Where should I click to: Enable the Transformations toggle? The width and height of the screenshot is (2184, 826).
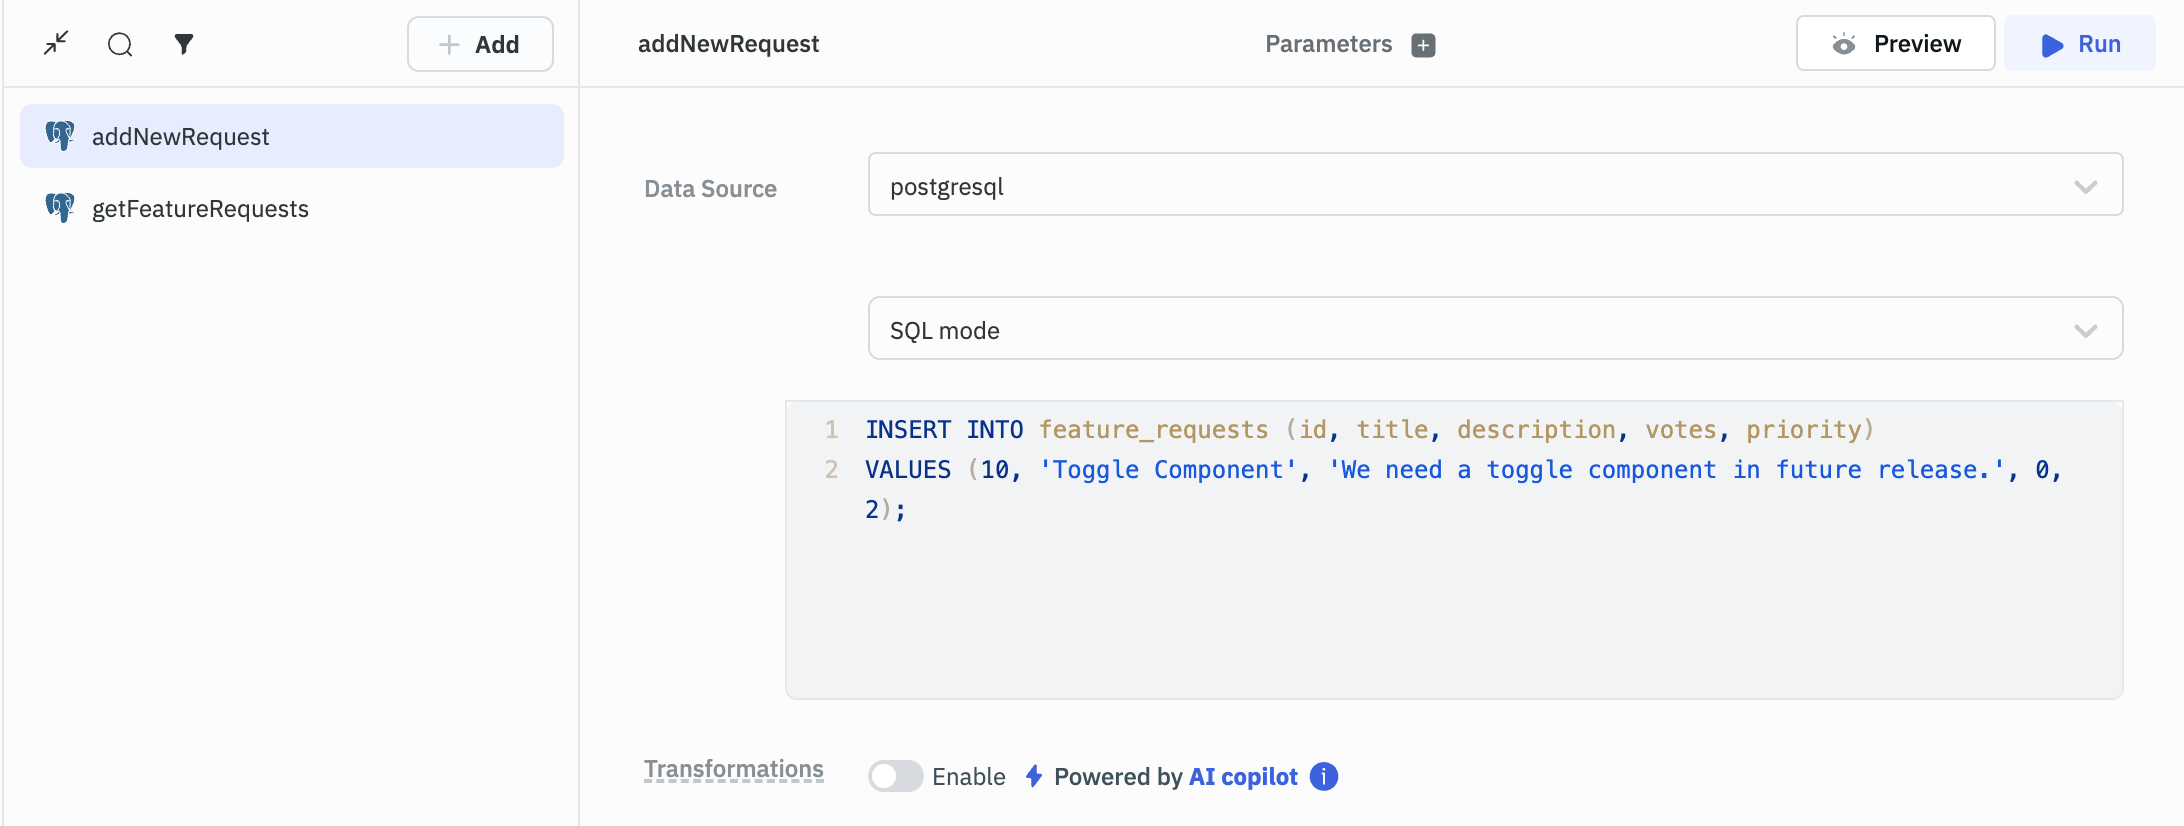click(895, 776)
